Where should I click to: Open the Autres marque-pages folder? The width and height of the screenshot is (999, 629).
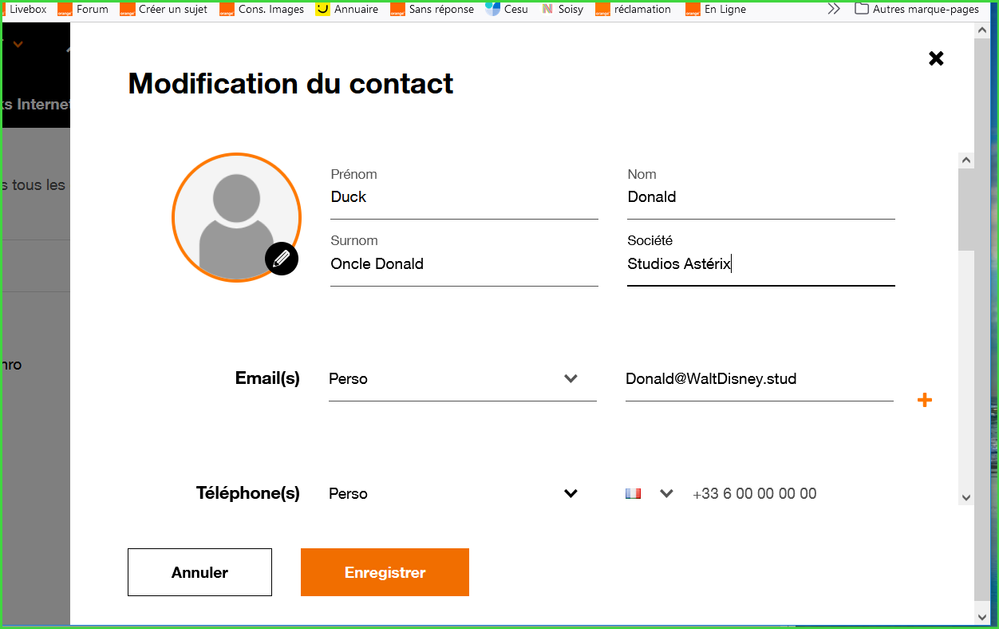click(917, 9)
